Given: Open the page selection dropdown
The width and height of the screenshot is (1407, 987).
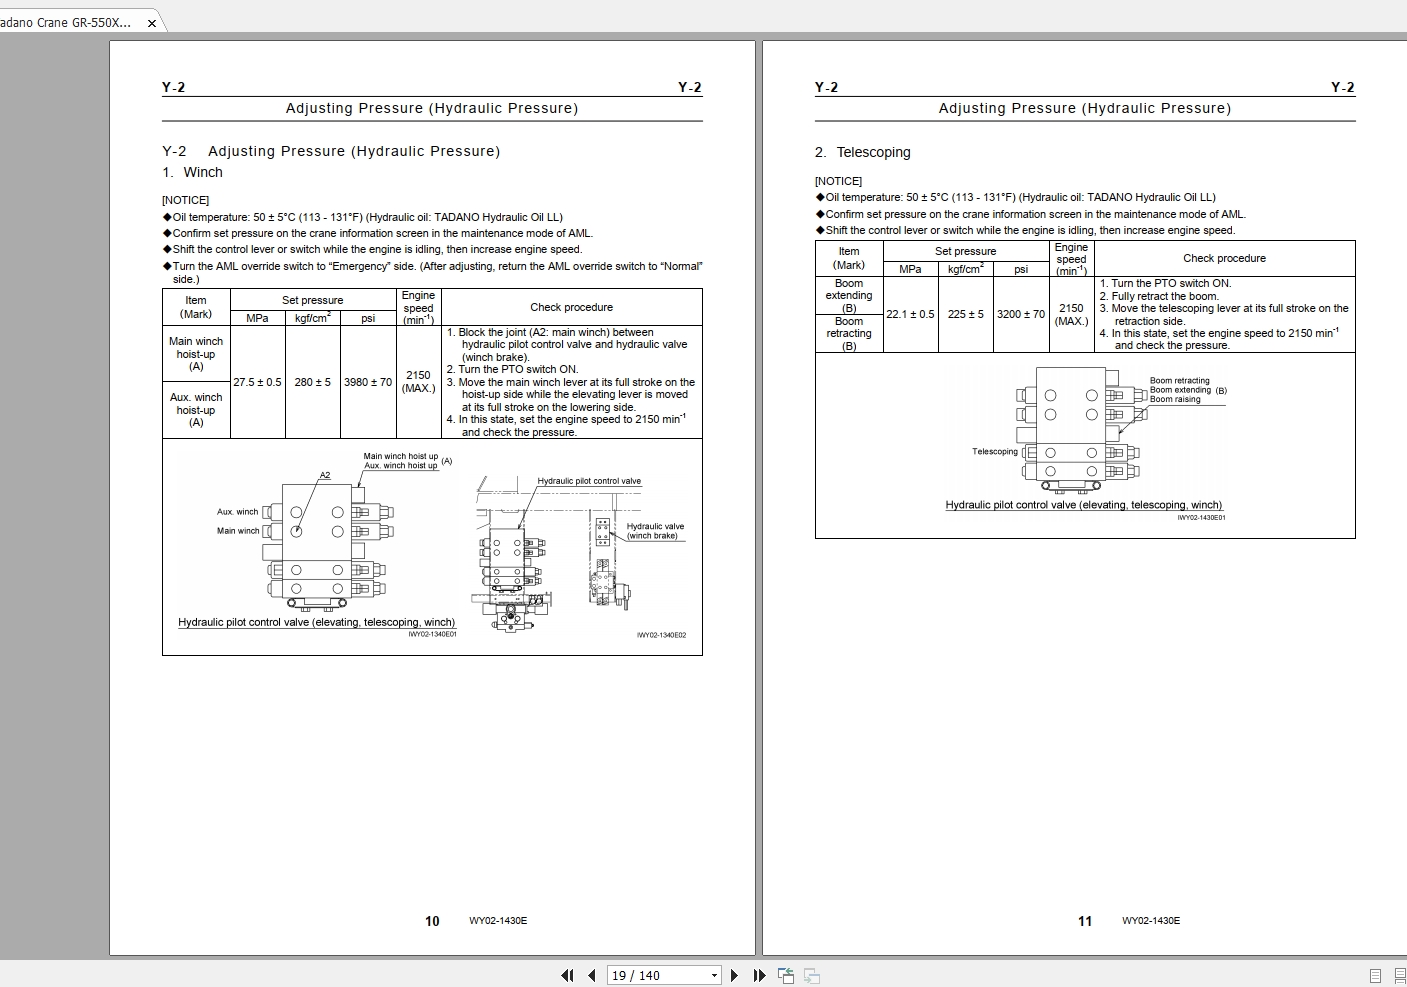Looking at the screenshot, I should click(713, 975).
